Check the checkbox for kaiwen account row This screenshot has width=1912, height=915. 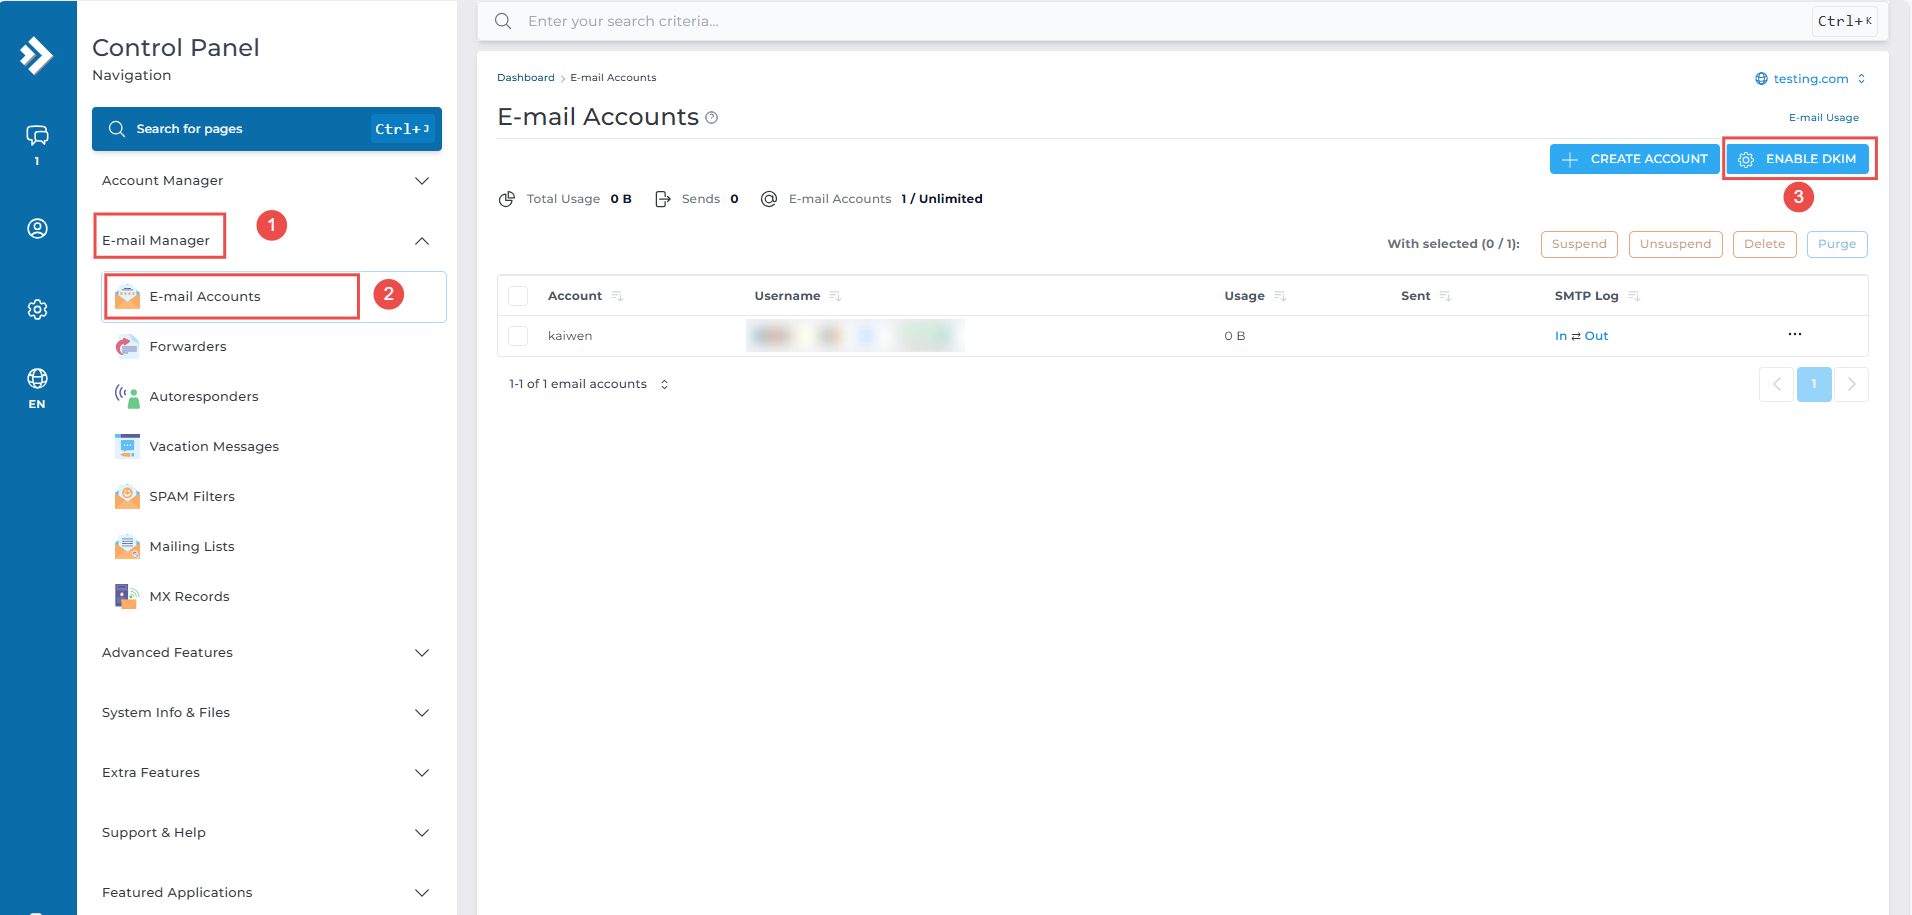click(518, 336)
